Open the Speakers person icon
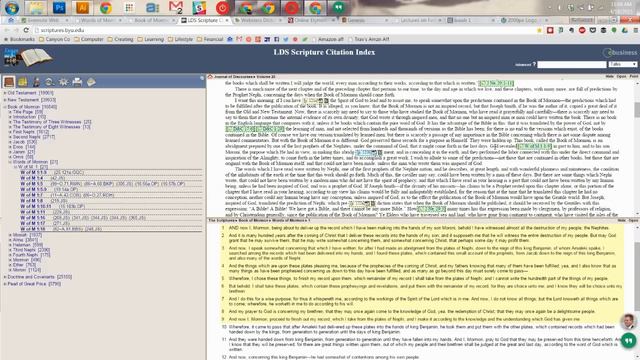 [x=36, y=82]
